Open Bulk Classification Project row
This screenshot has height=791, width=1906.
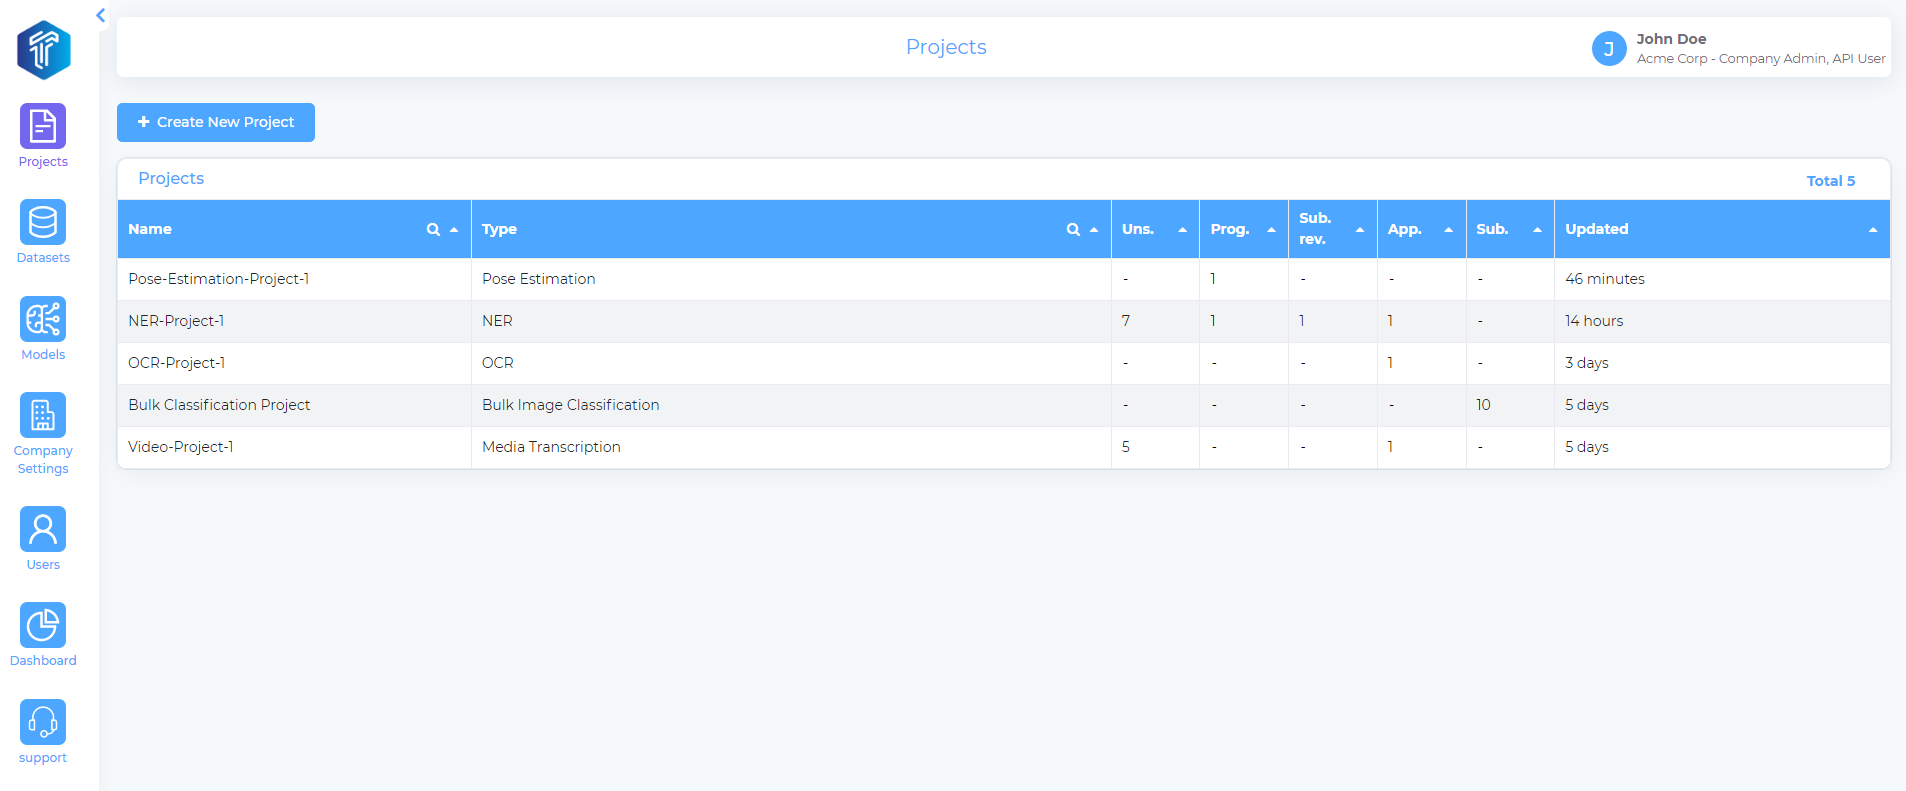coord(1004,405)
